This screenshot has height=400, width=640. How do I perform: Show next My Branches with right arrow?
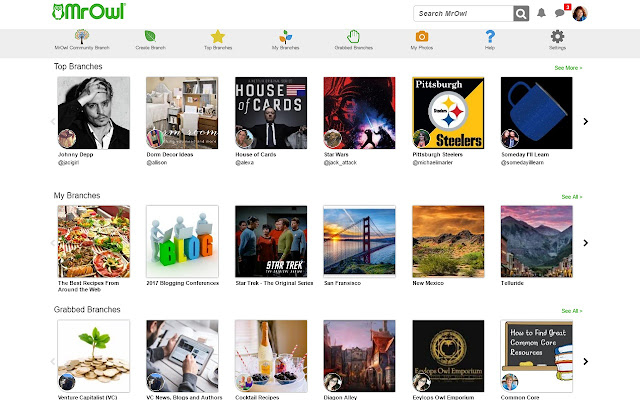586,243
